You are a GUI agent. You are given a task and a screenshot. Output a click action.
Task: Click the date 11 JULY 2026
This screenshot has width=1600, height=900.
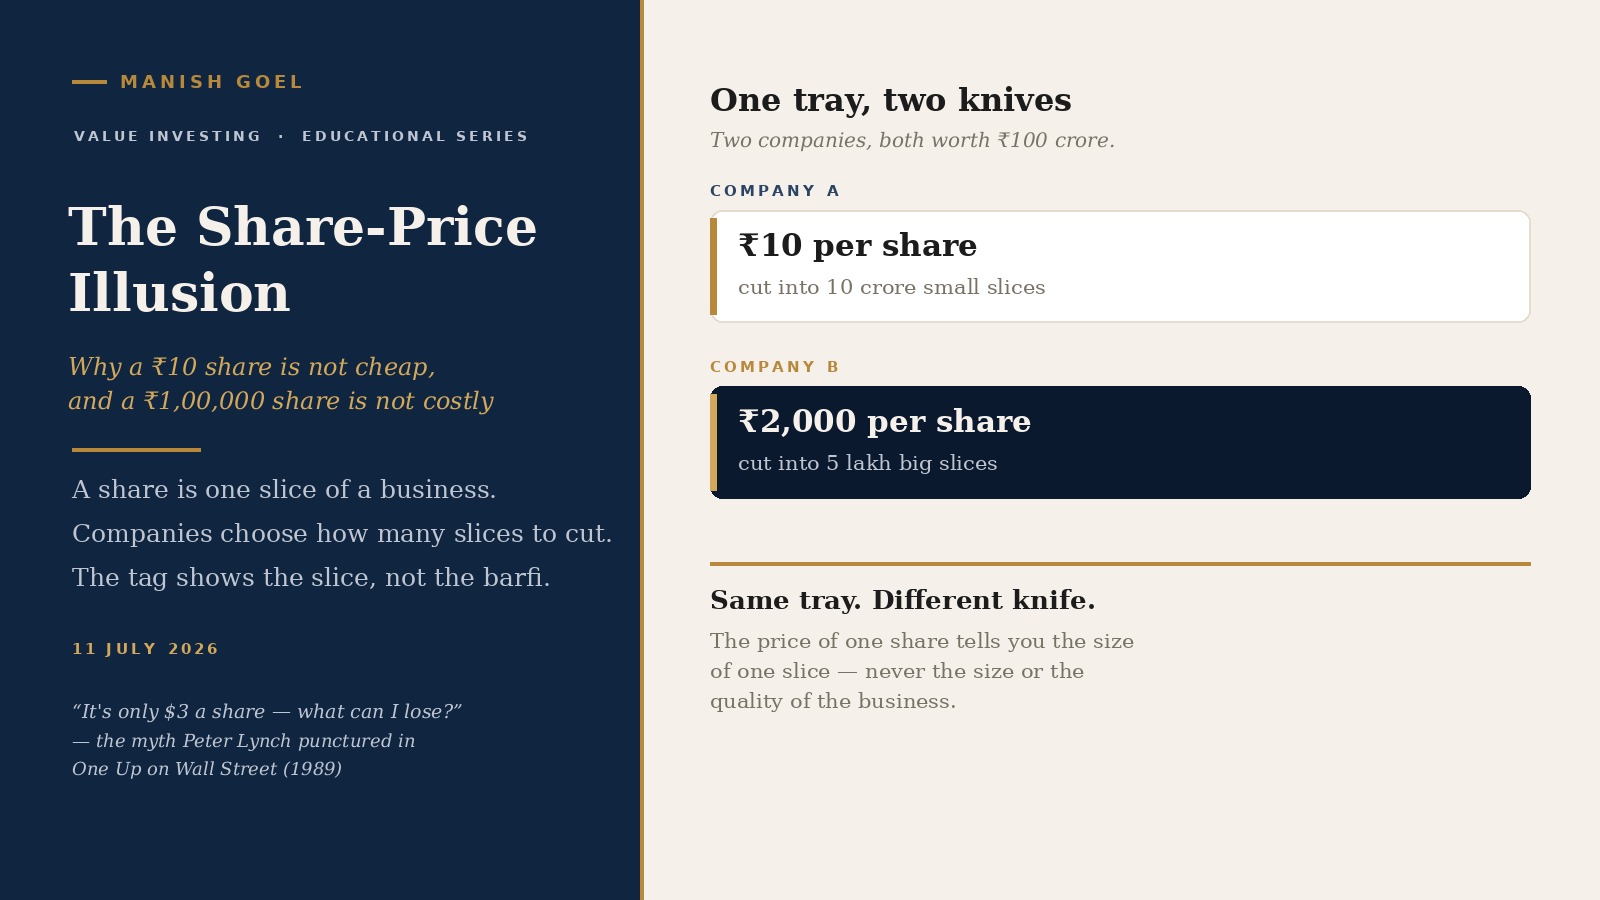[x=145, y=649]
